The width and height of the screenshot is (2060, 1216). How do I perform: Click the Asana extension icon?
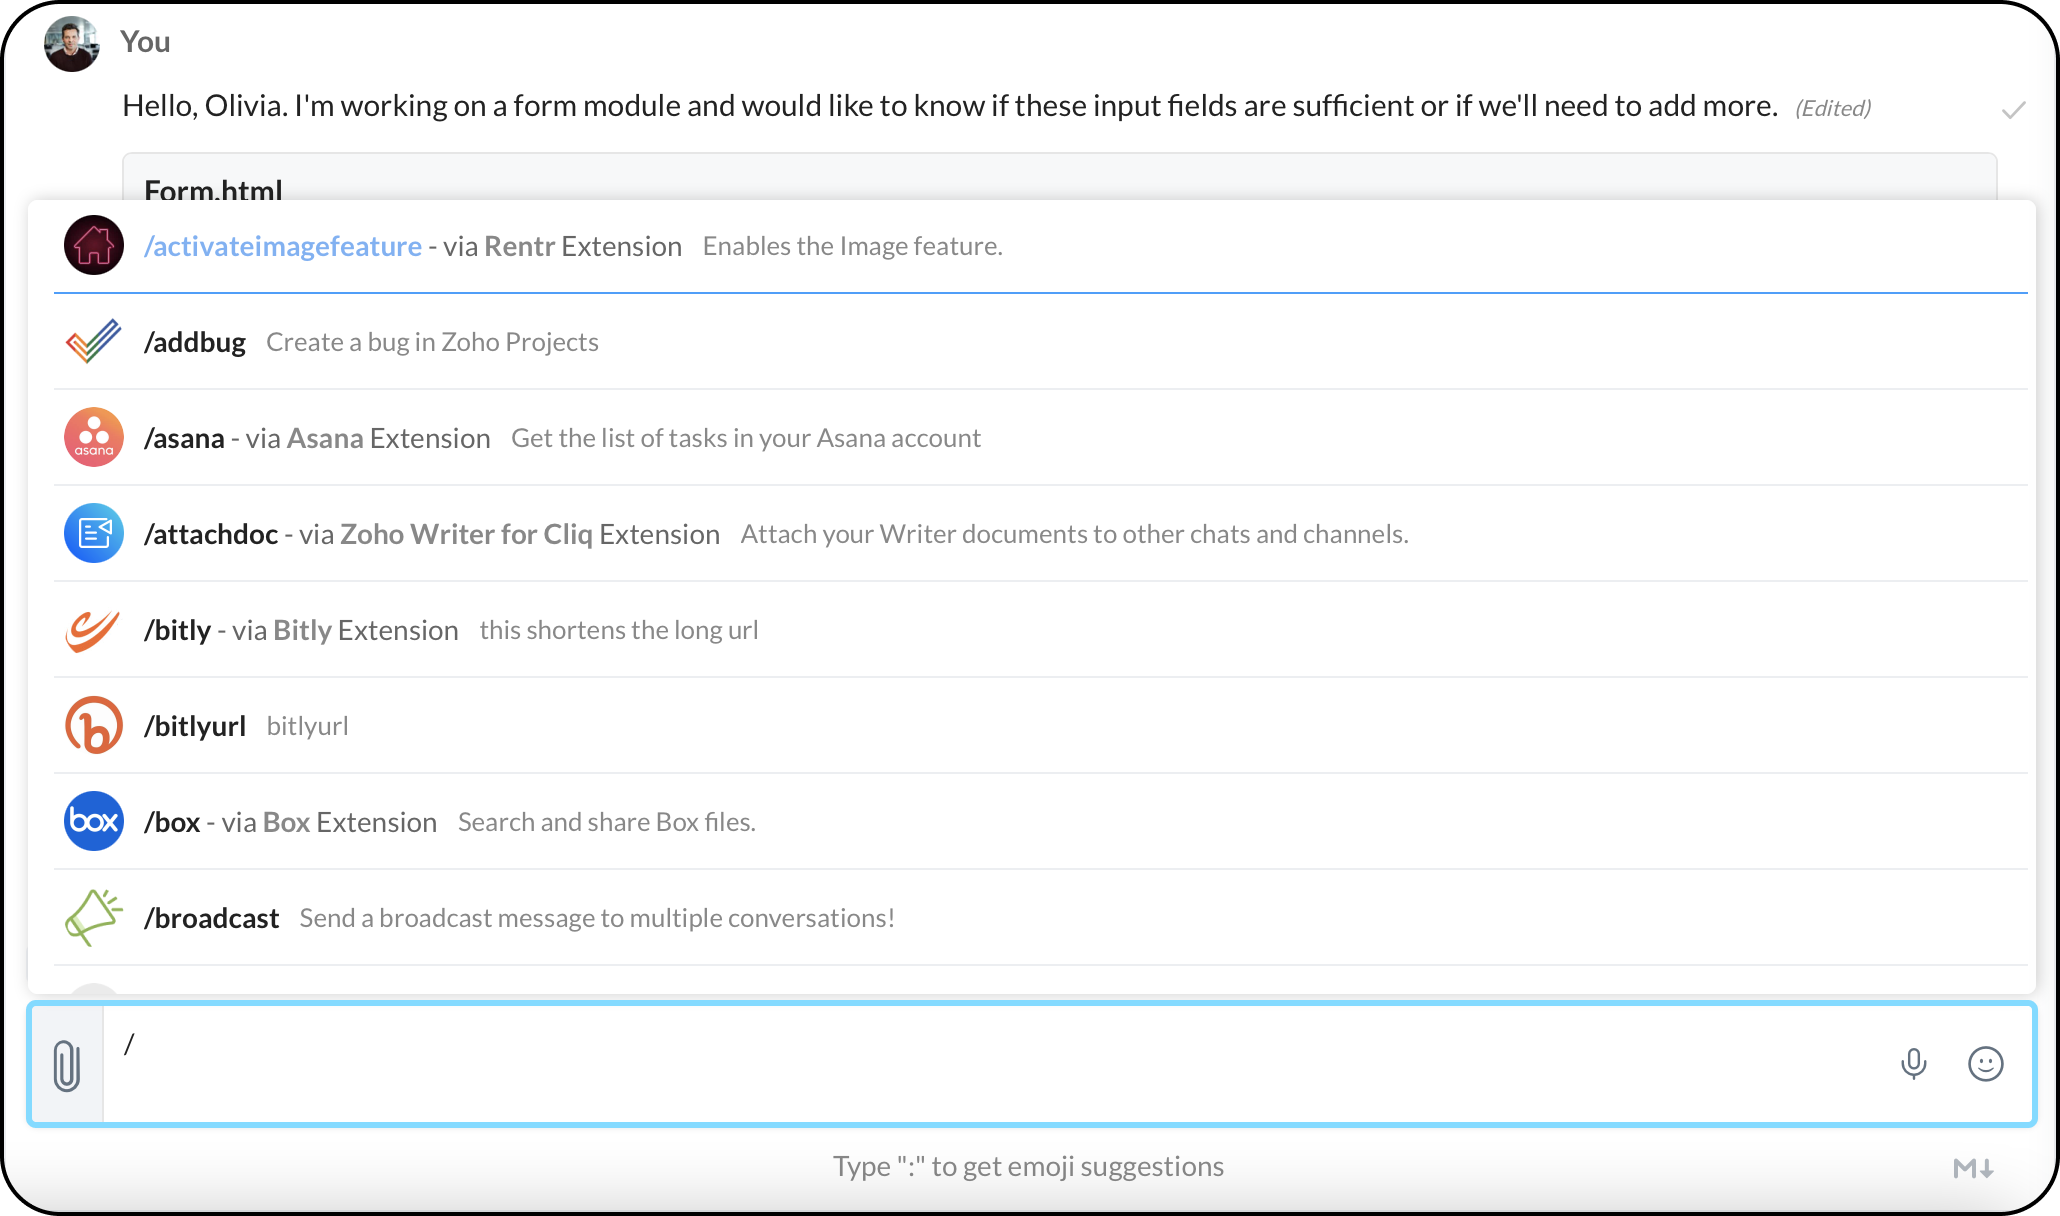(94, 437)
